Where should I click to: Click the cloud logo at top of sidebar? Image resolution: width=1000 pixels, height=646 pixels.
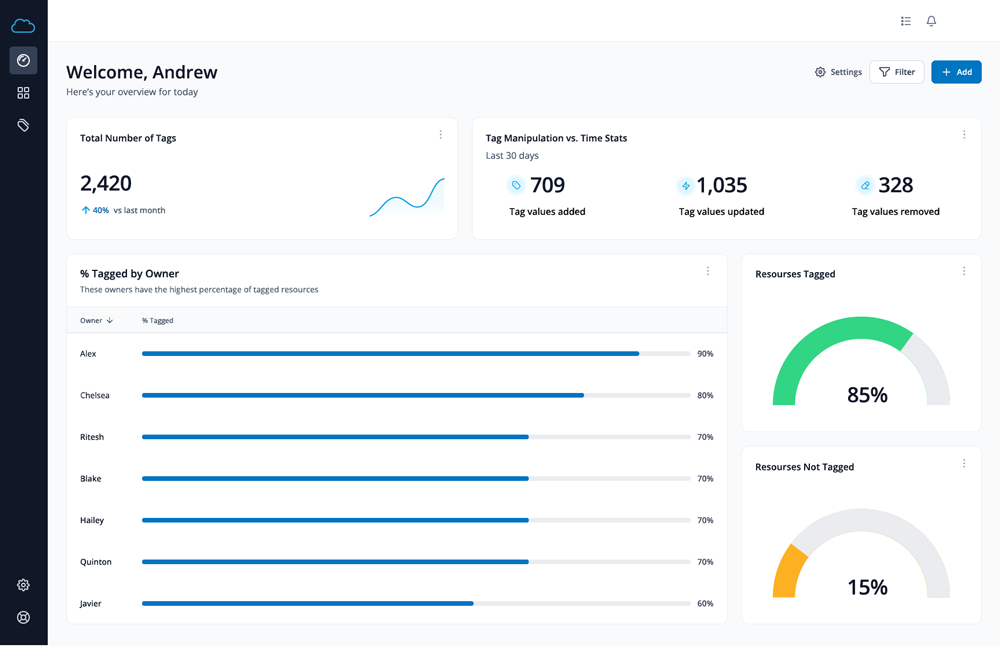tap(23, 24)
